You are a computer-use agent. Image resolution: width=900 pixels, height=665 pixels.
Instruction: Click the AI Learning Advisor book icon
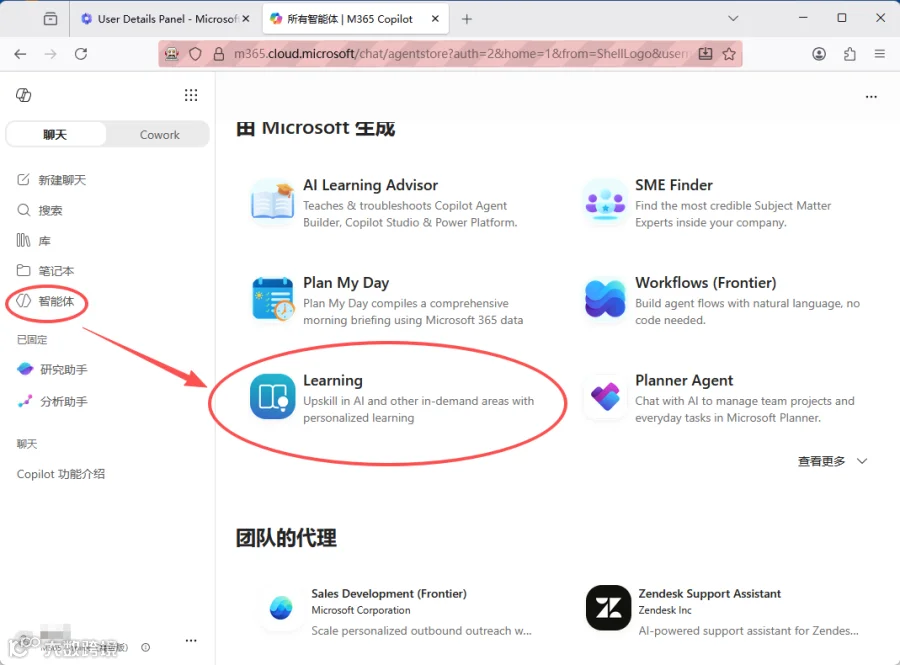273,202
